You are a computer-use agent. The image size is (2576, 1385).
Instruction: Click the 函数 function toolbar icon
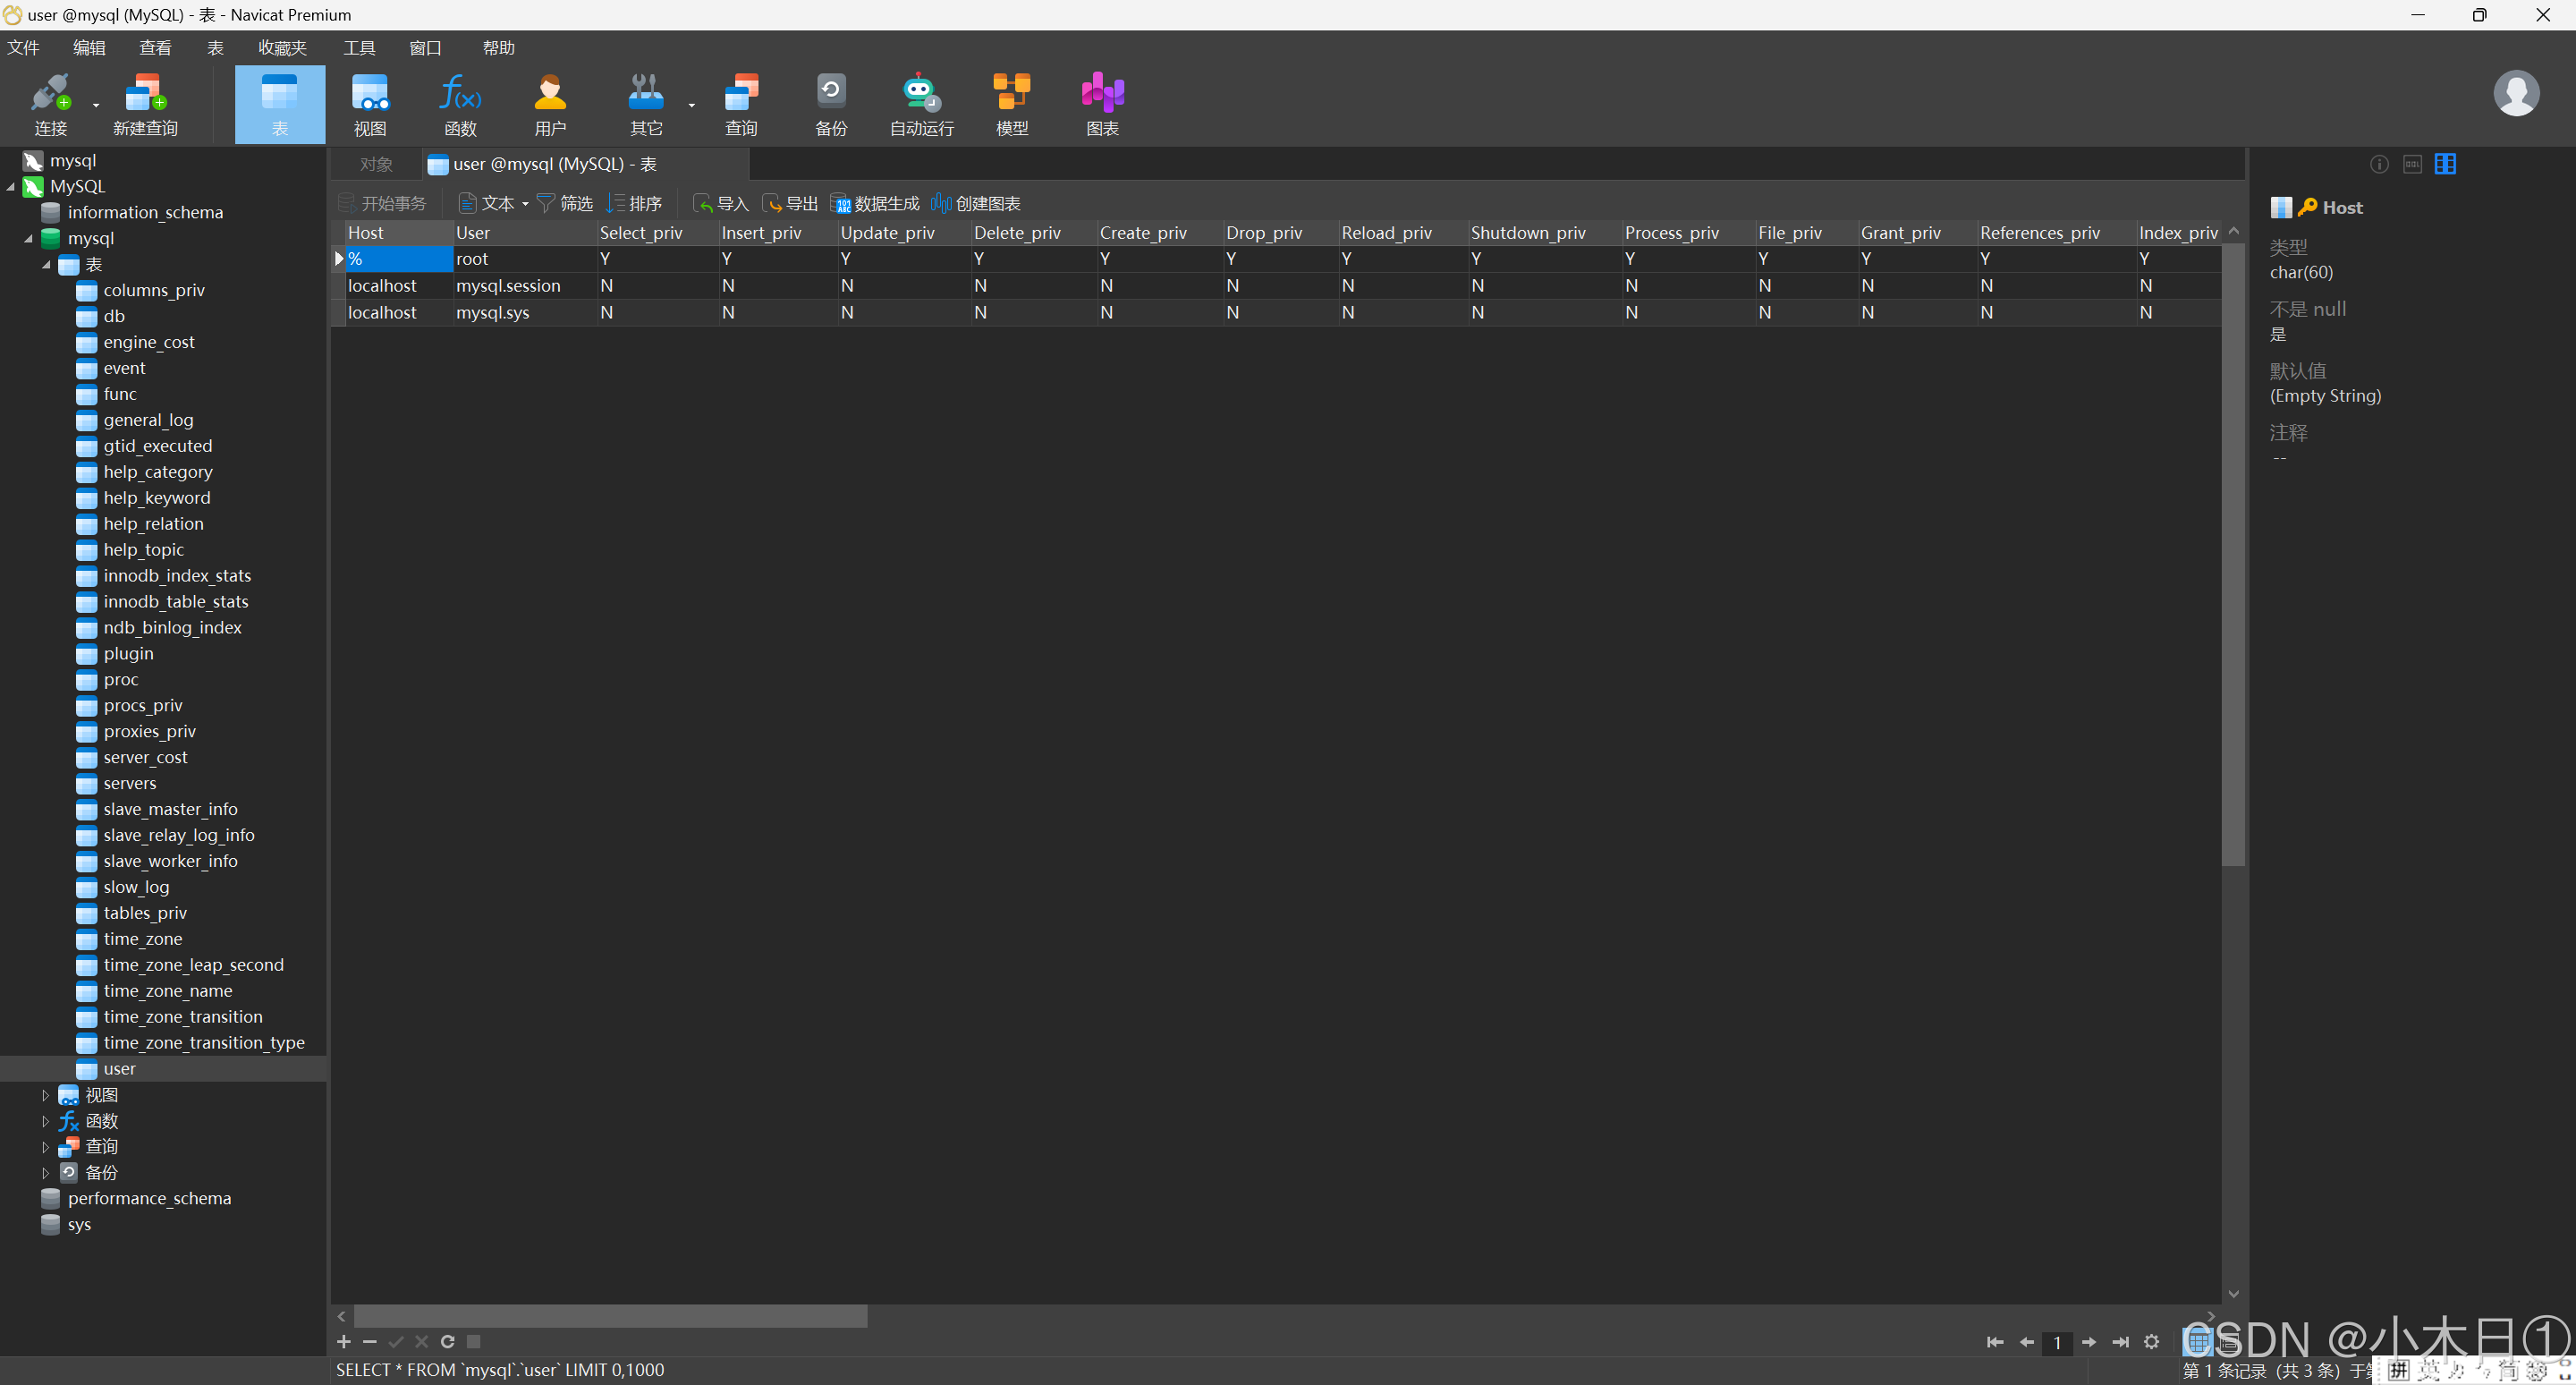click(460, 104)
